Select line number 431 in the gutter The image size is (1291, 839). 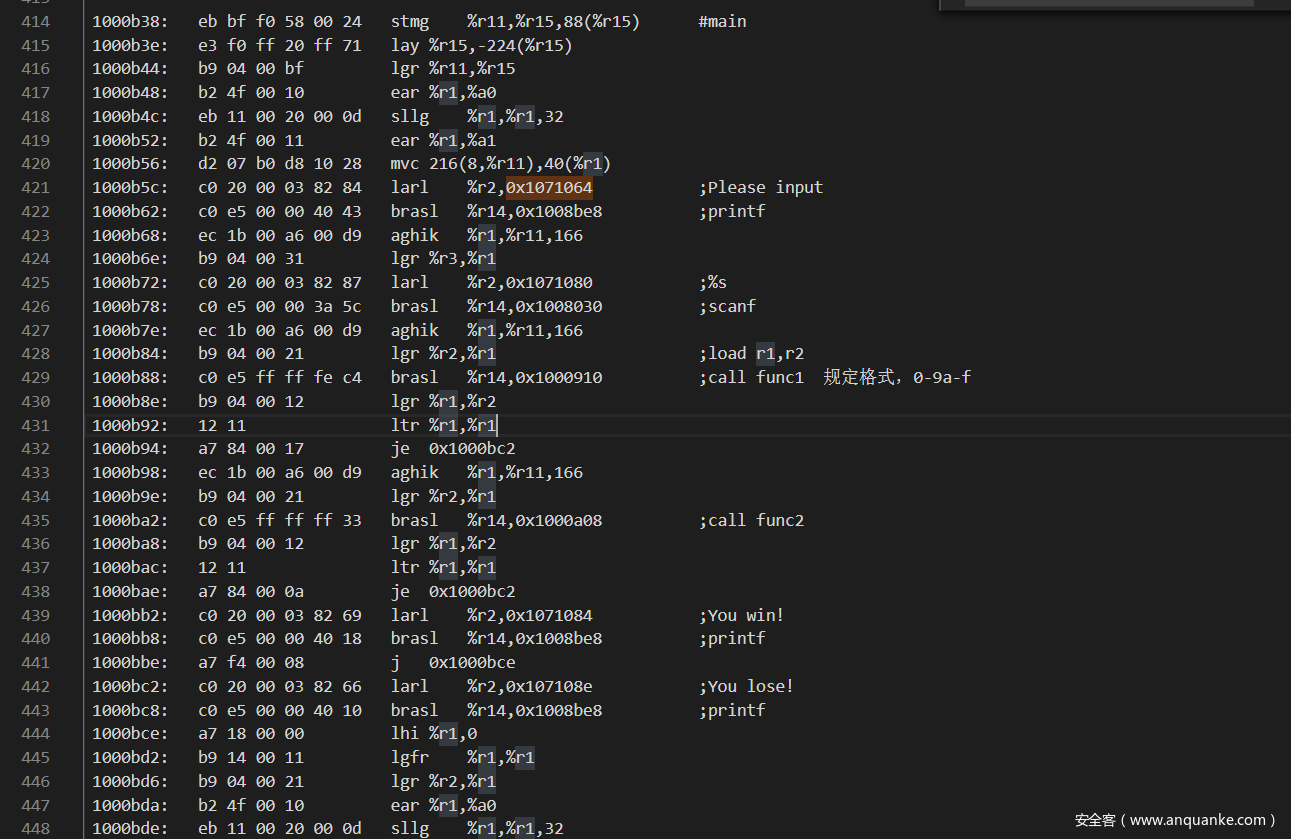35,425
